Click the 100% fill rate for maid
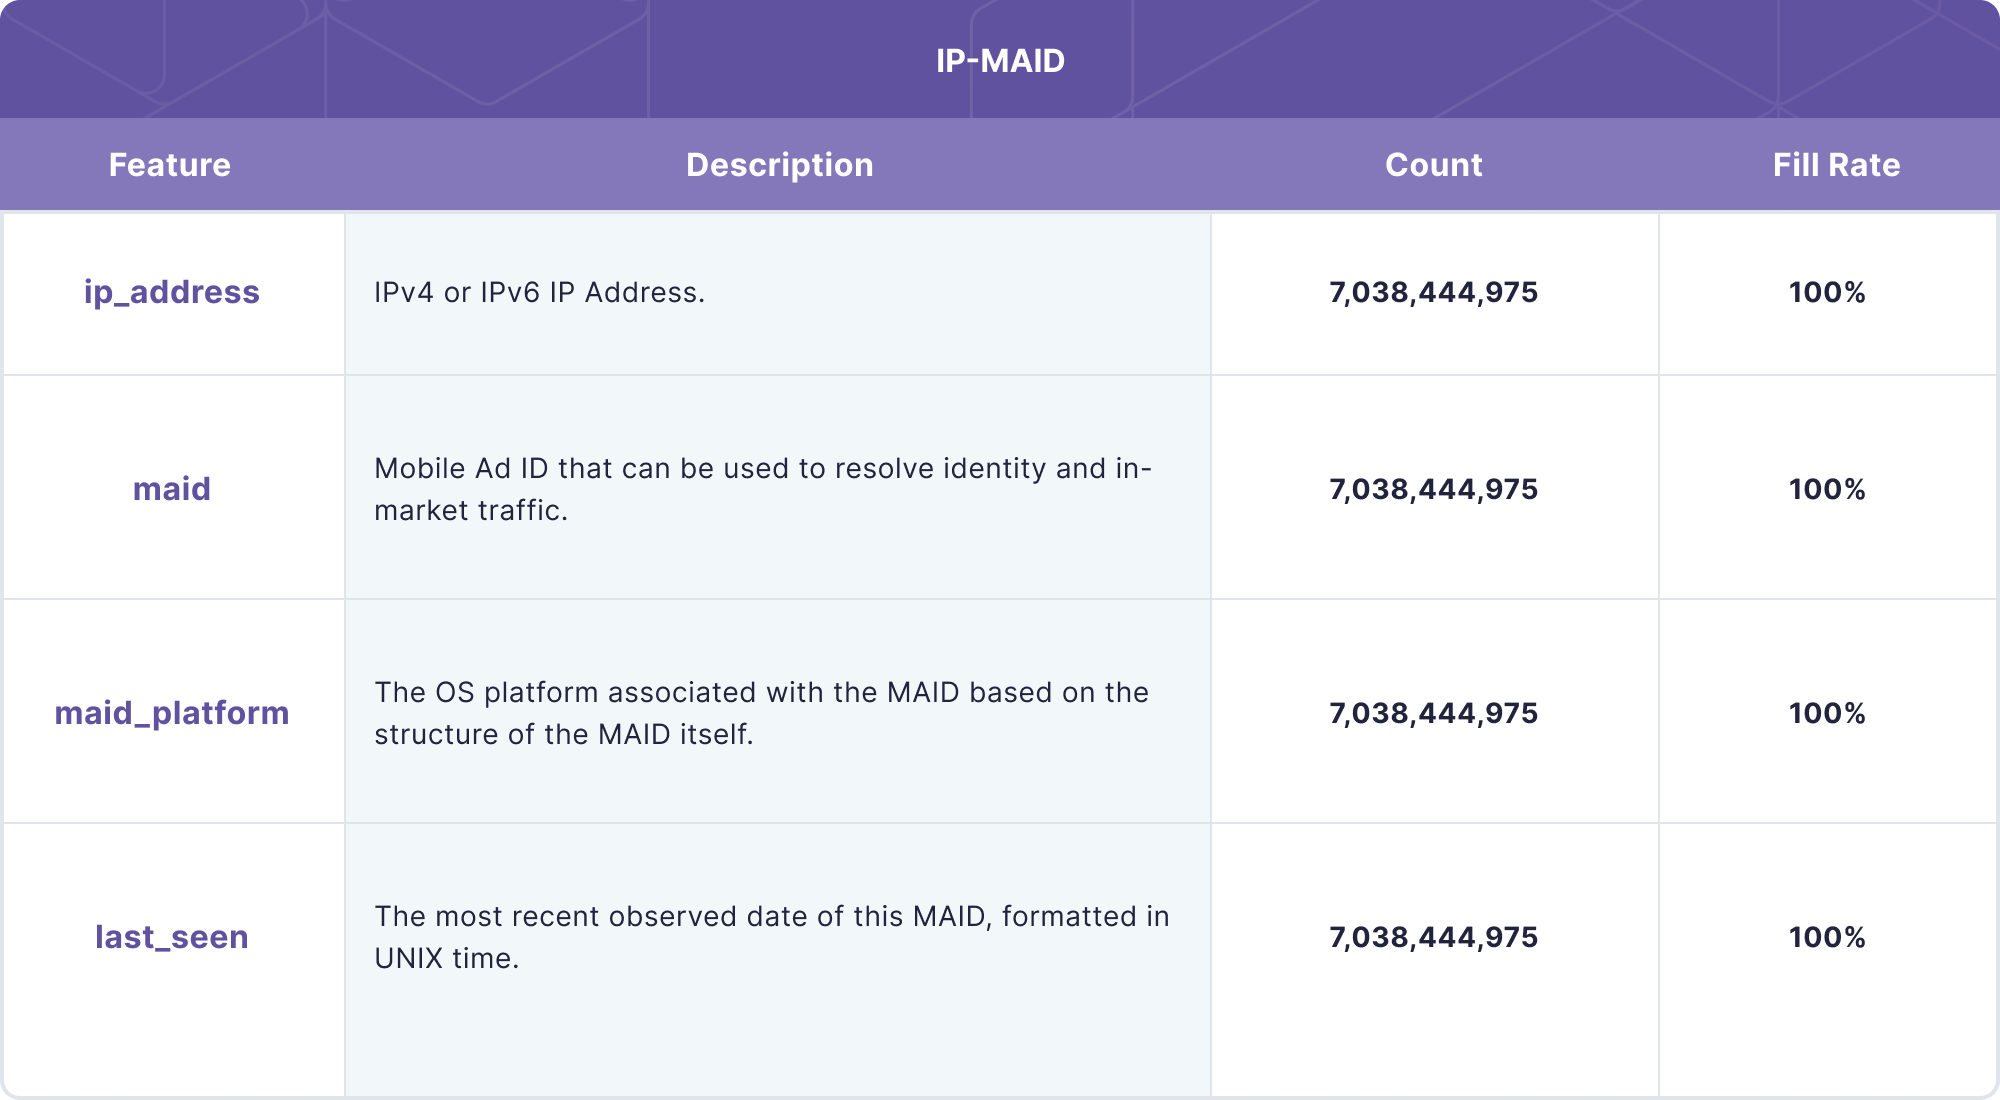Viewport: 2000px width, 1100px height. tap(1827, 489)
